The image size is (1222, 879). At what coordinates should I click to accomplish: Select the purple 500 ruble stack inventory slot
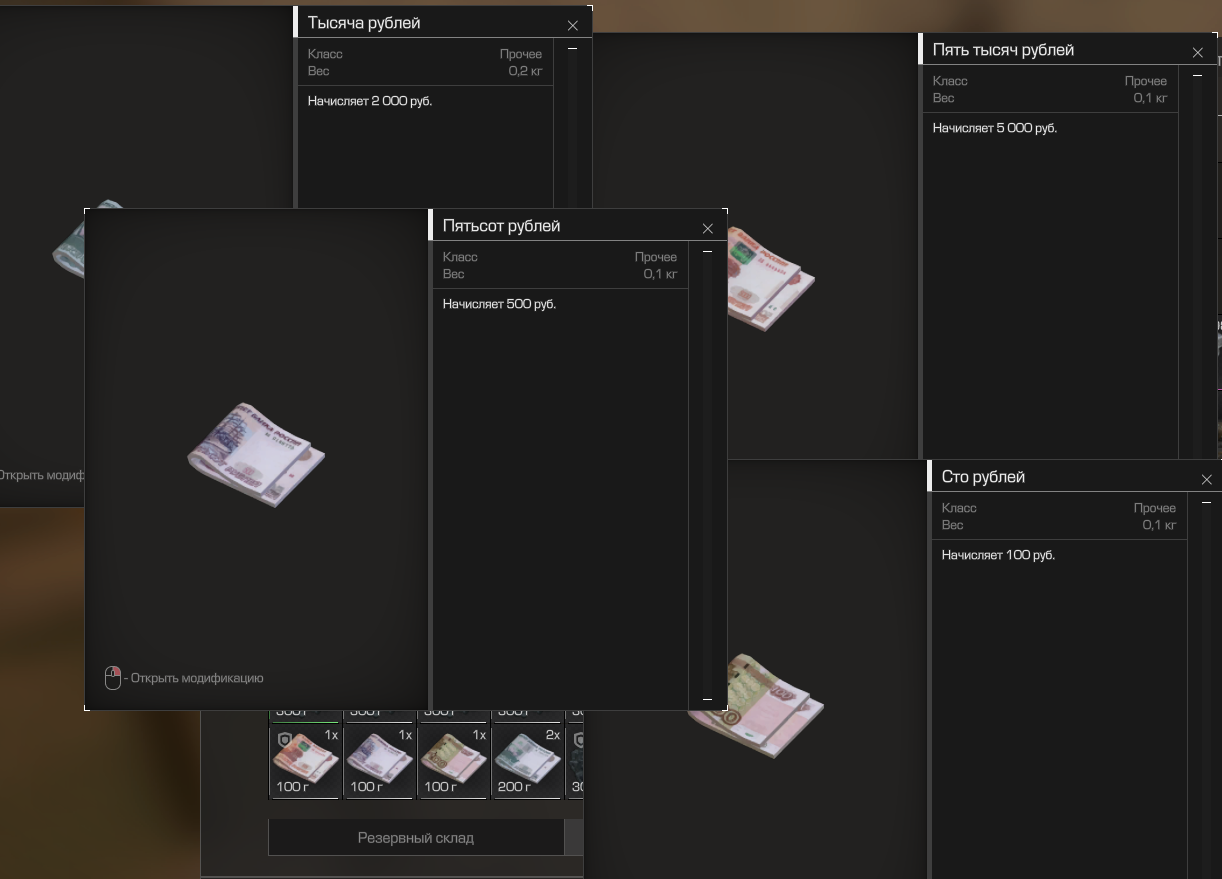379,761
